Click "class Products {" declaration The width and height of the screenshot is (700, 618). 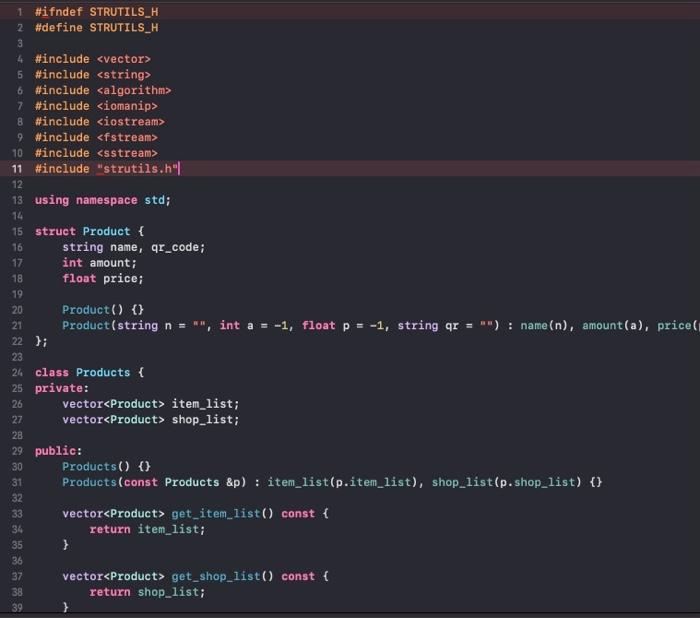89,372
